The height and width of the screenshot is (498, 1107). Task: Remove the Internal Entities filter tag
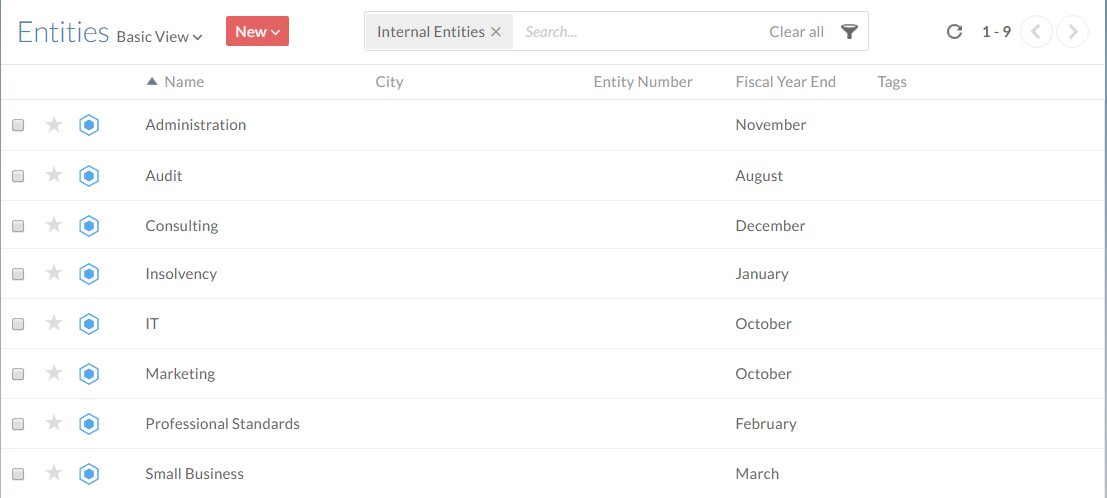(x=496, y=32)
